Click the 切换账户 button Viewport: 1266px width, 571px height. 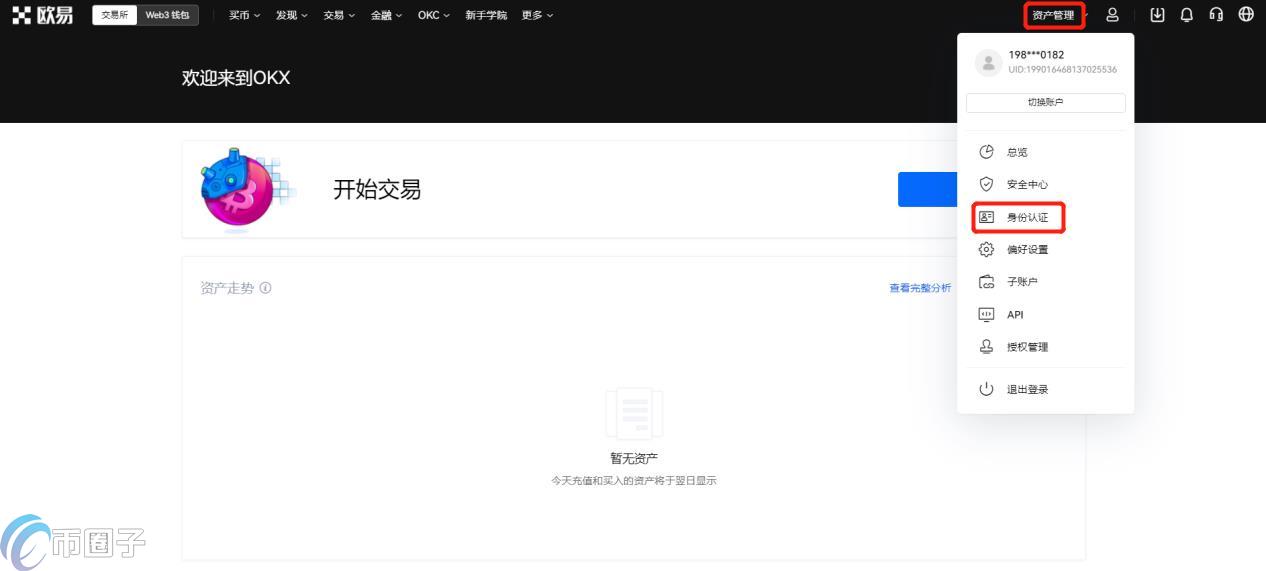[x=1045, y=102]
